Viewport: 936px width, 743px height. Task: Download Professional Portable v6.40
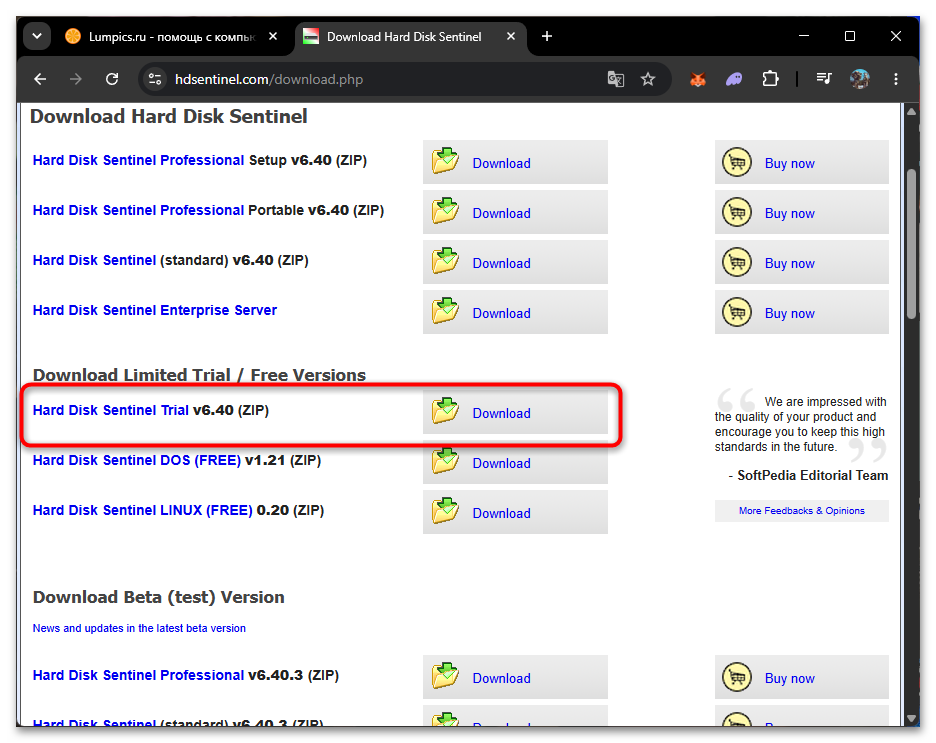click(x=515, y=212)
